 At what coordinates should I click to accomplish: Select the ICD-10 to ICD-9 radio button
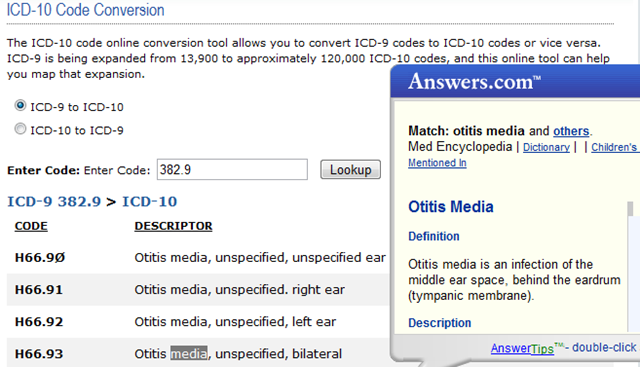tap(20, 129)
